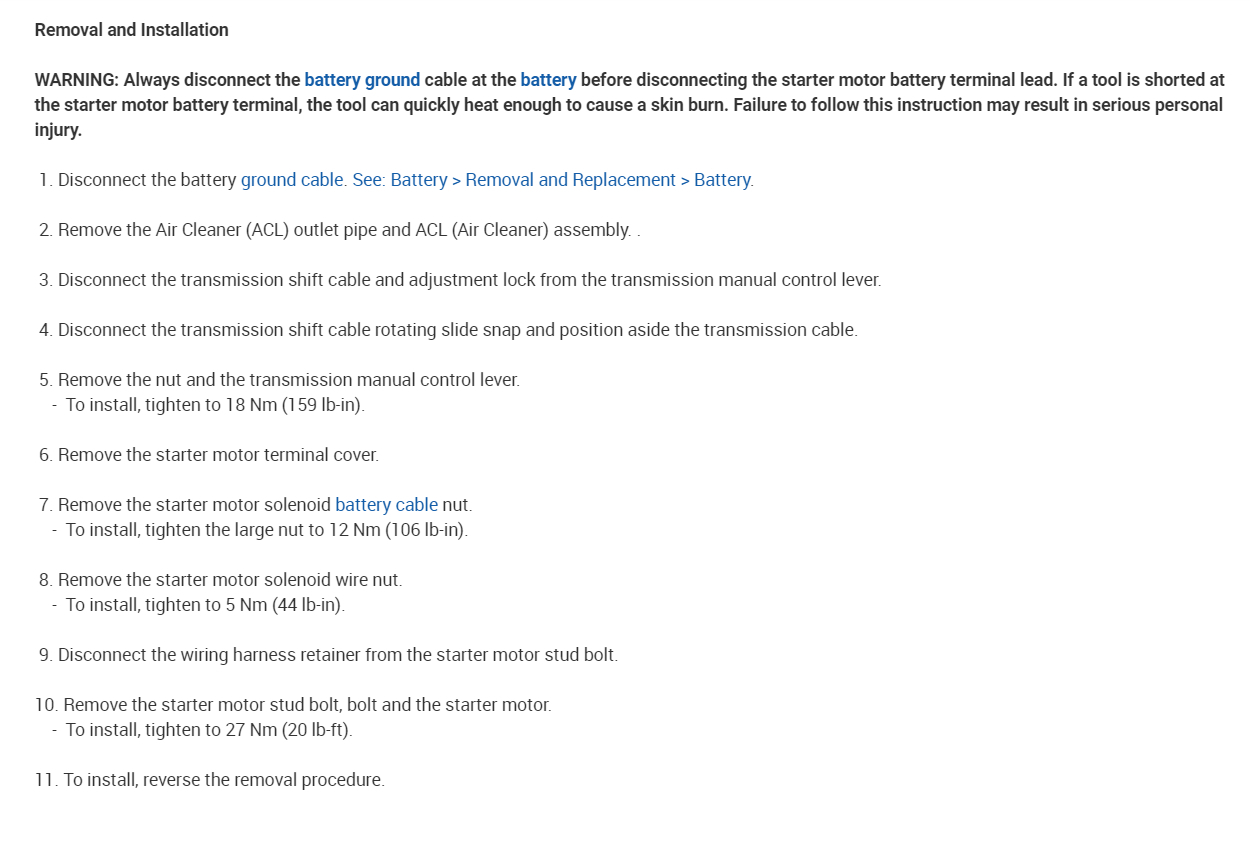Click the bold "battery" link after "cable at the"
The width and height of the screenshot is (1250, 853).
coord(548,80)
